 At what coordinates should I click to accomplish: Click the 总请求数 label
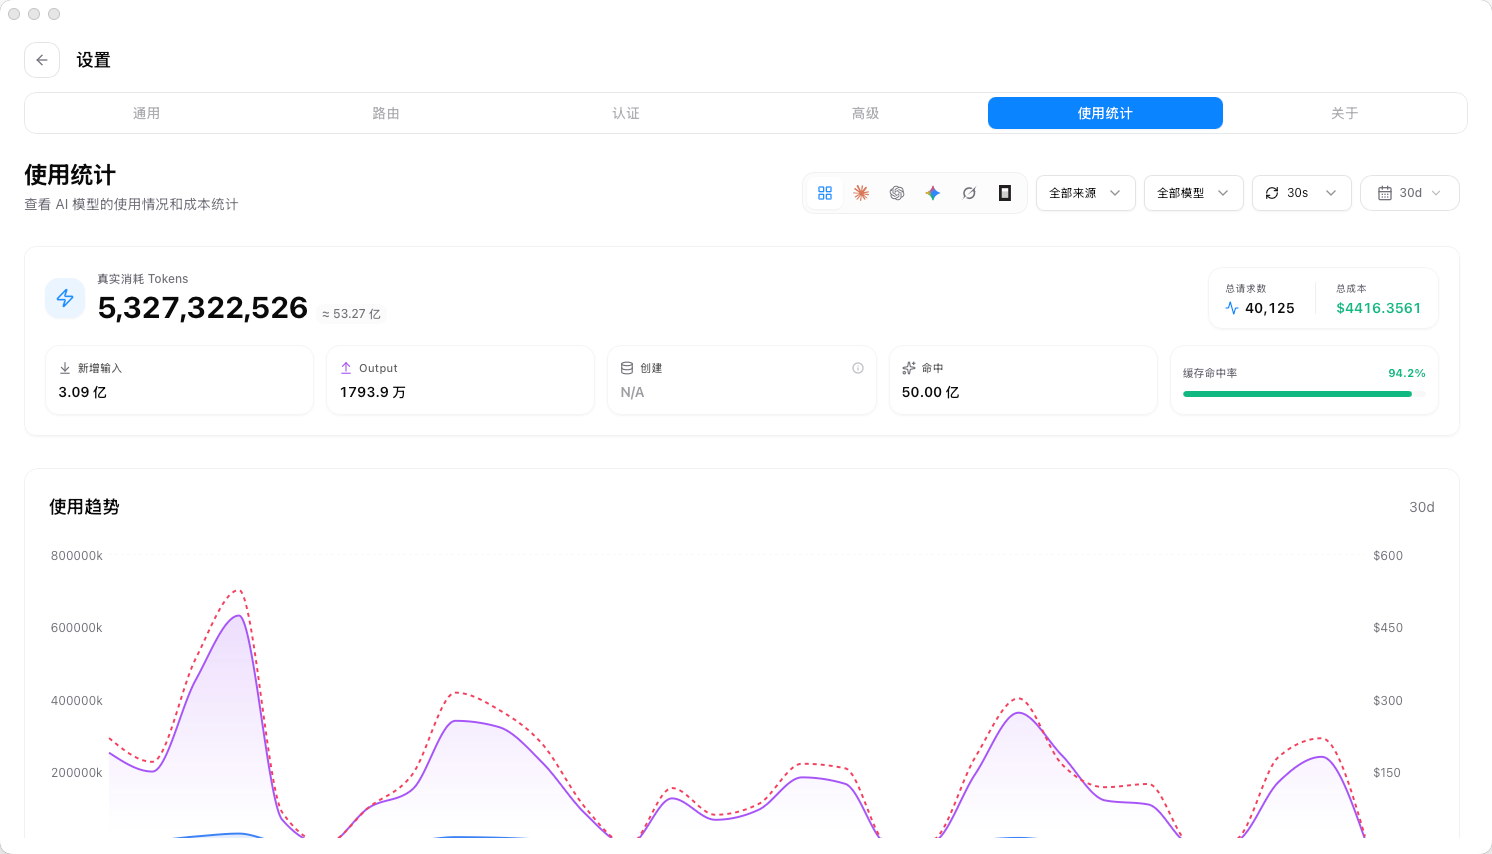[x=1246, y=289]
